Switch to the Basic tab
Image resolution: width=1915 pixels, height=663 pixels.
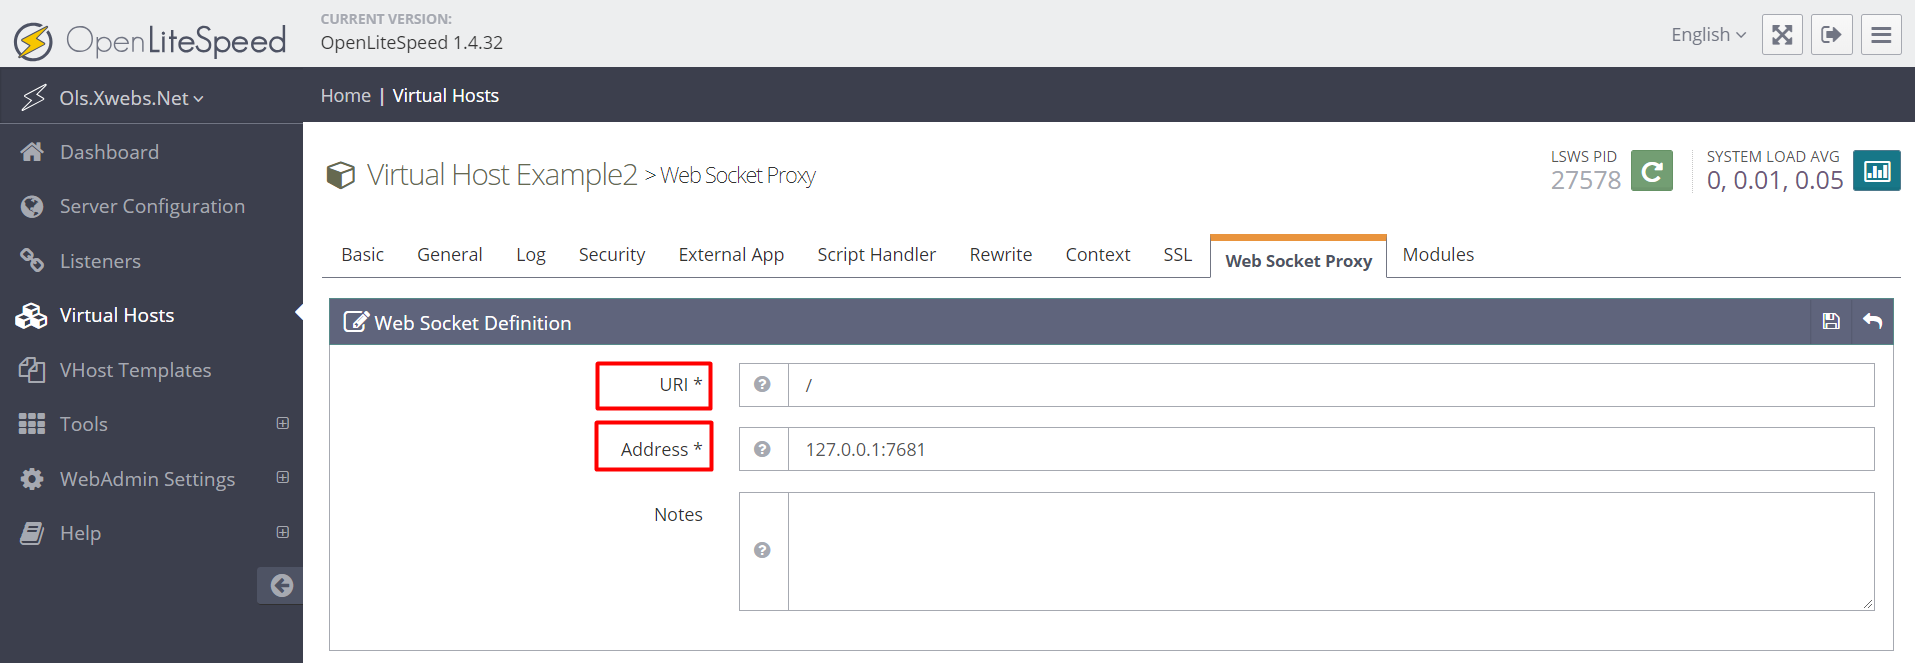pos(362,255)
